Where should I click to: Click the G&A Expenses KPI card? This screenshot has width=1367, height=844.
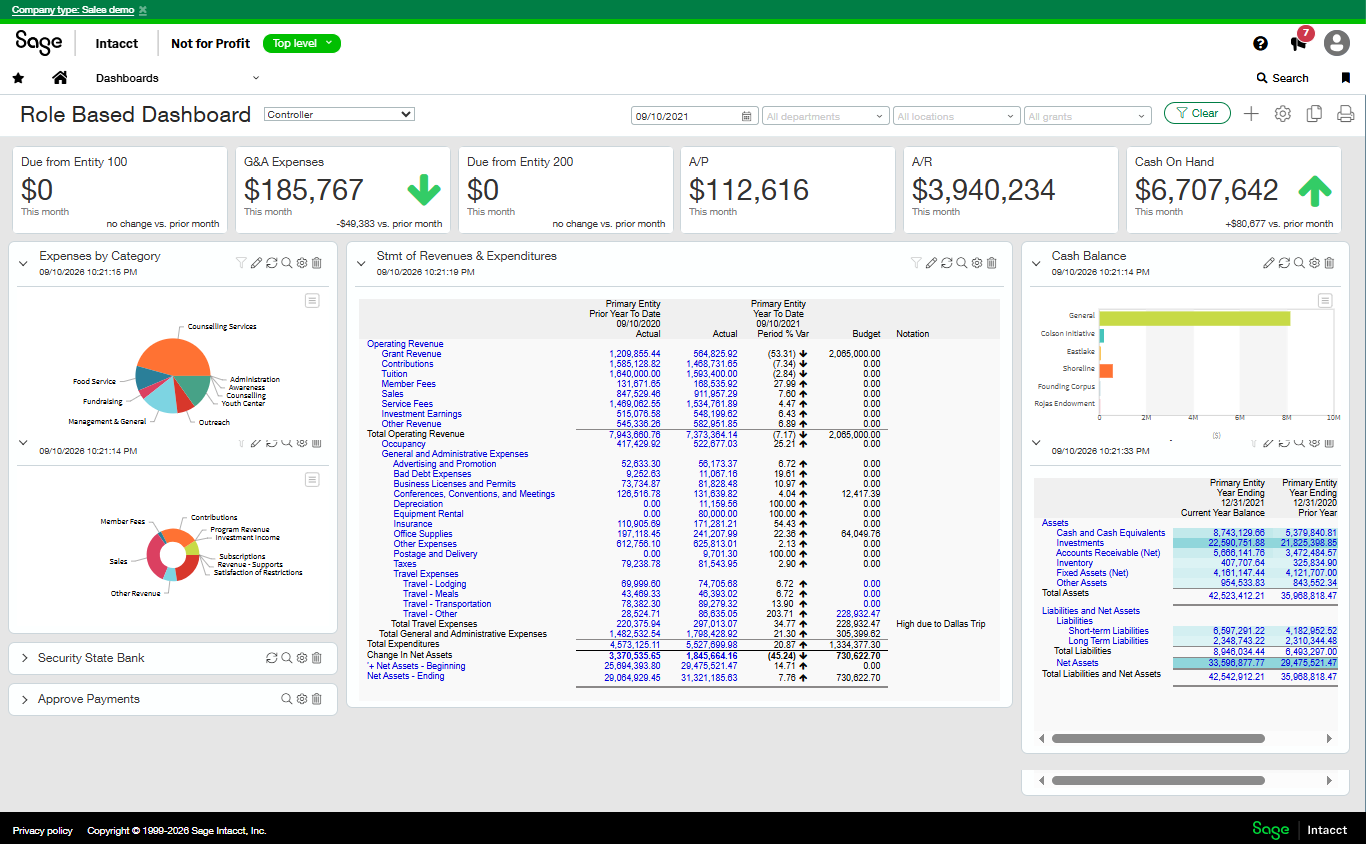[x=345, y=190]
